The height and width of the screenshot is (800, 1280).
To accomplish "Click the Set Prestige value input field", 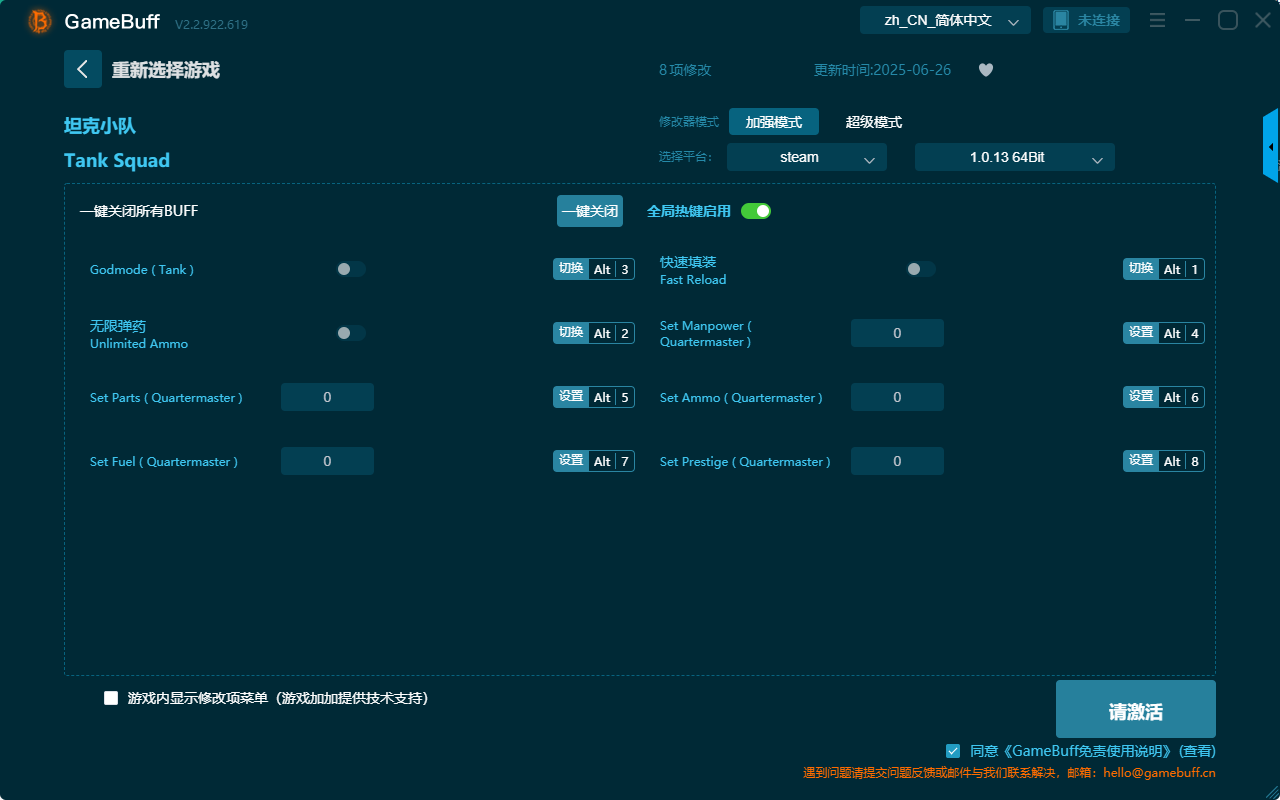I will pyautogui.click(x=897, y=461).
